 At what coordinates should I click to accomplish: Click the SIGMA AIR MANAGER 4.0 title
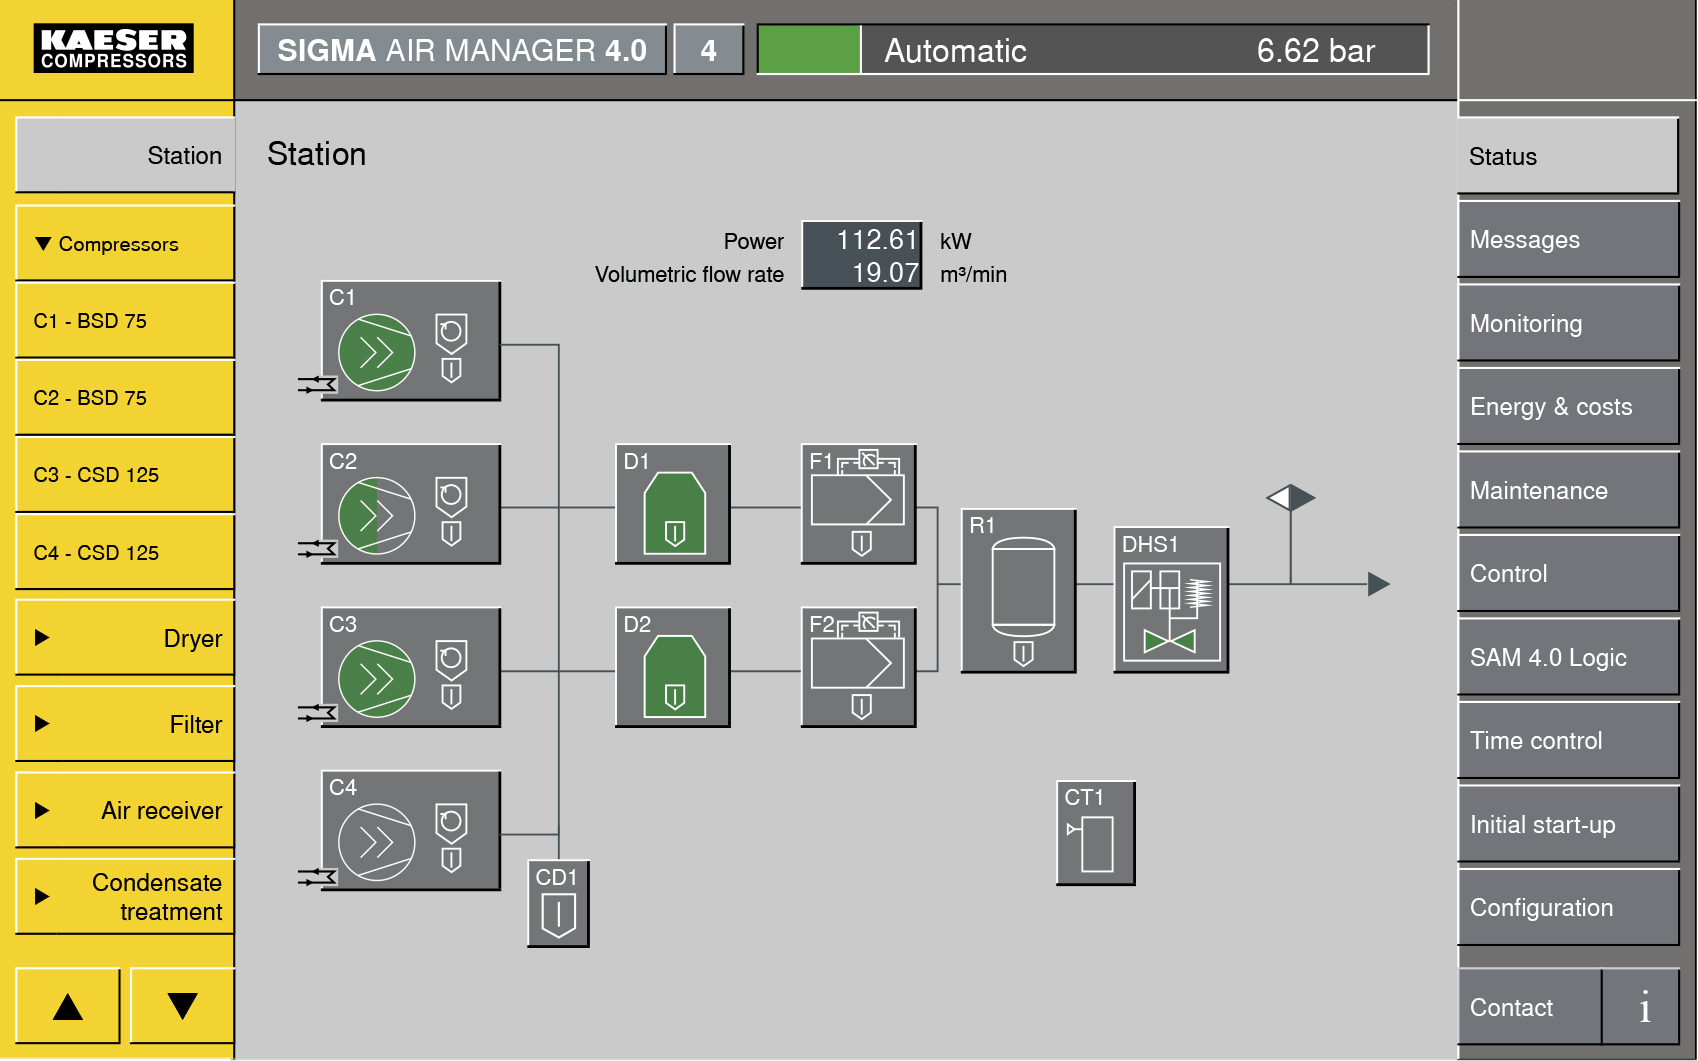pos(462,50)
